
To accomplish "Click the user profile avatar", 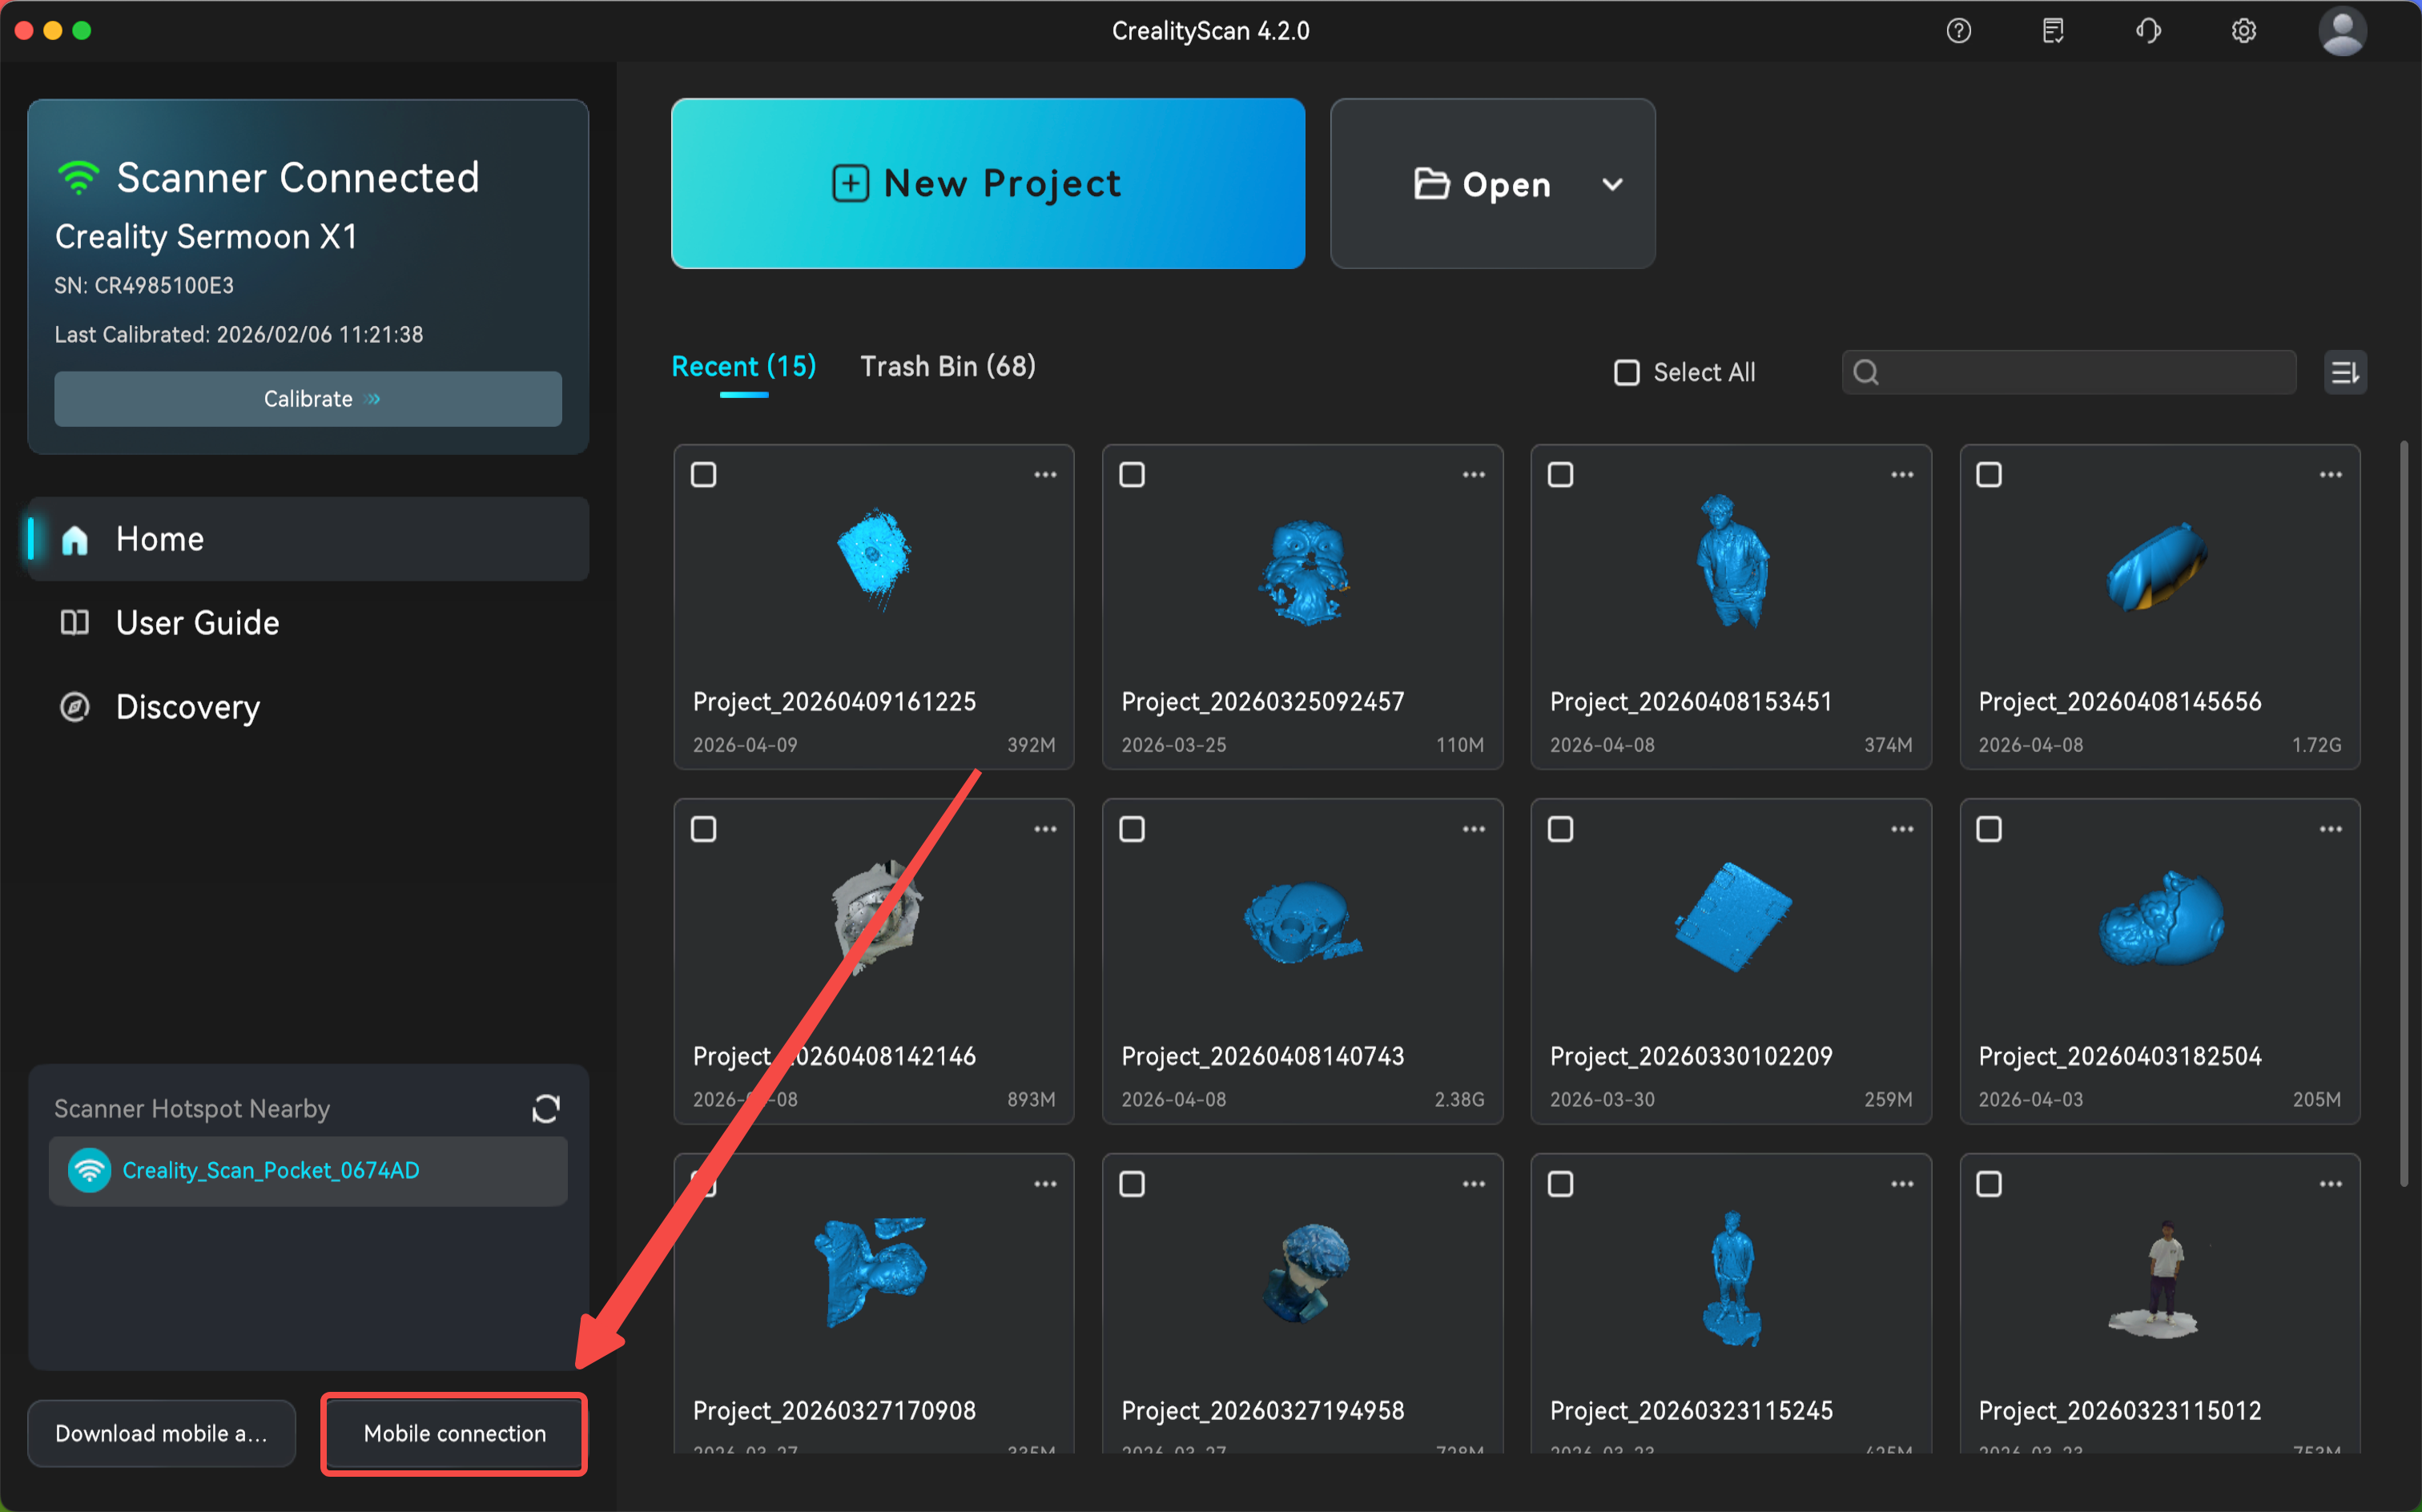I will [x=2341, y=31].
